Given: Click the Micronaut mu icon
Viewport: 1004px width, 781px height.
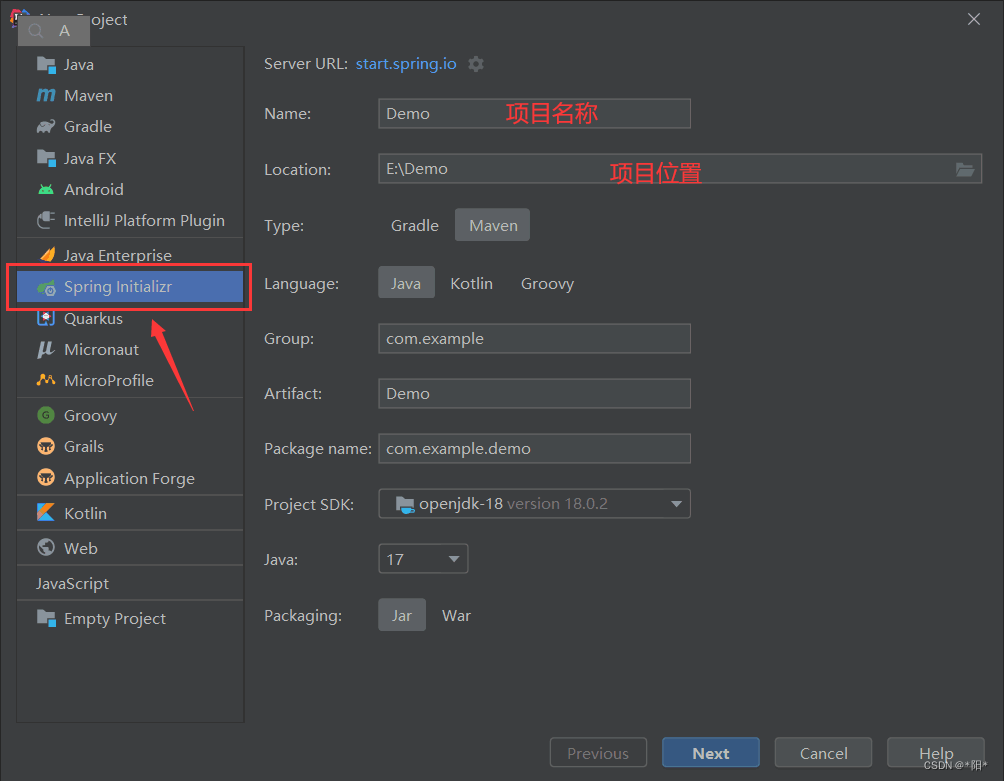Looking at the screenshot, I should (x=45, y=350).
